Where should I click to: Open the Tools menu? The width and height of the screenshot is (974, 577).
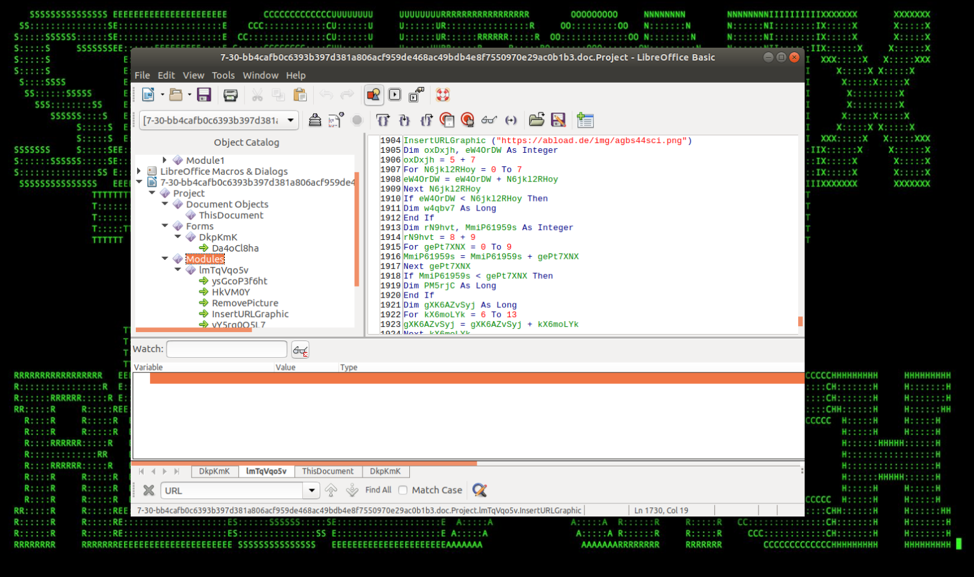pos(223,75)
